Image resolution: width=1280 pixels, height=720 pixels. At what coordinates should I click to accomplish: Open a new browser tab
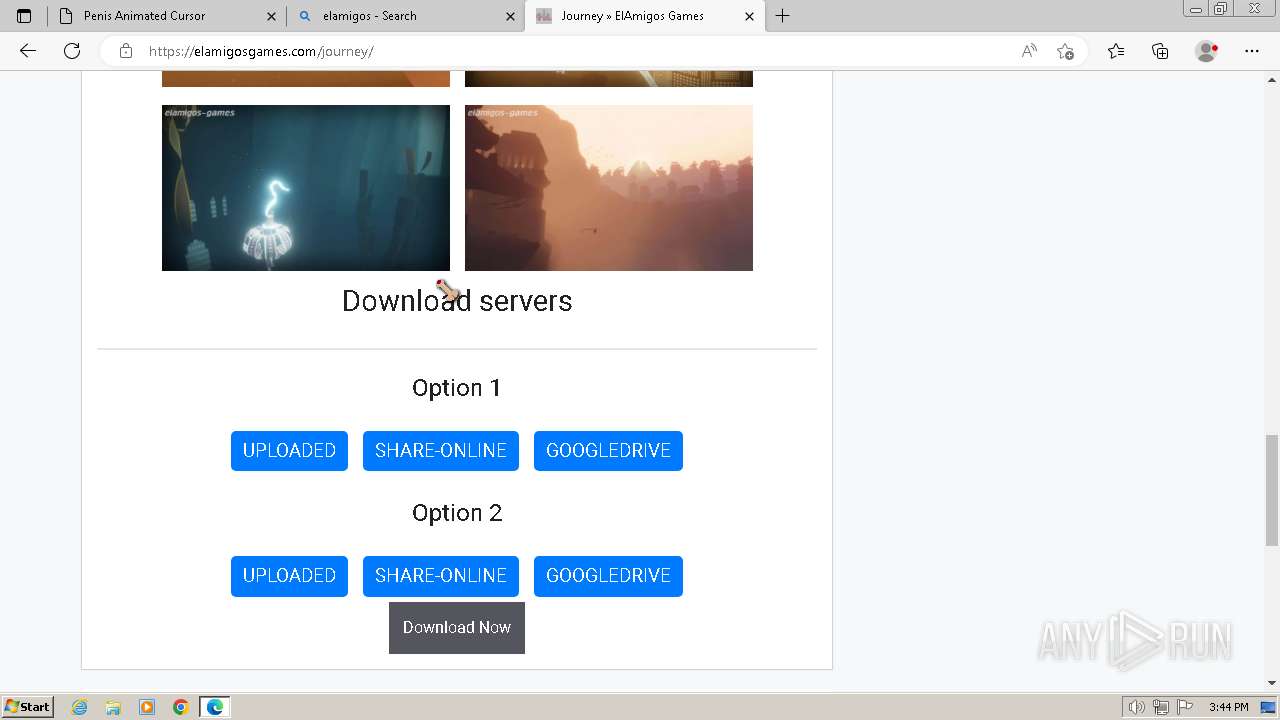point(783,16)
